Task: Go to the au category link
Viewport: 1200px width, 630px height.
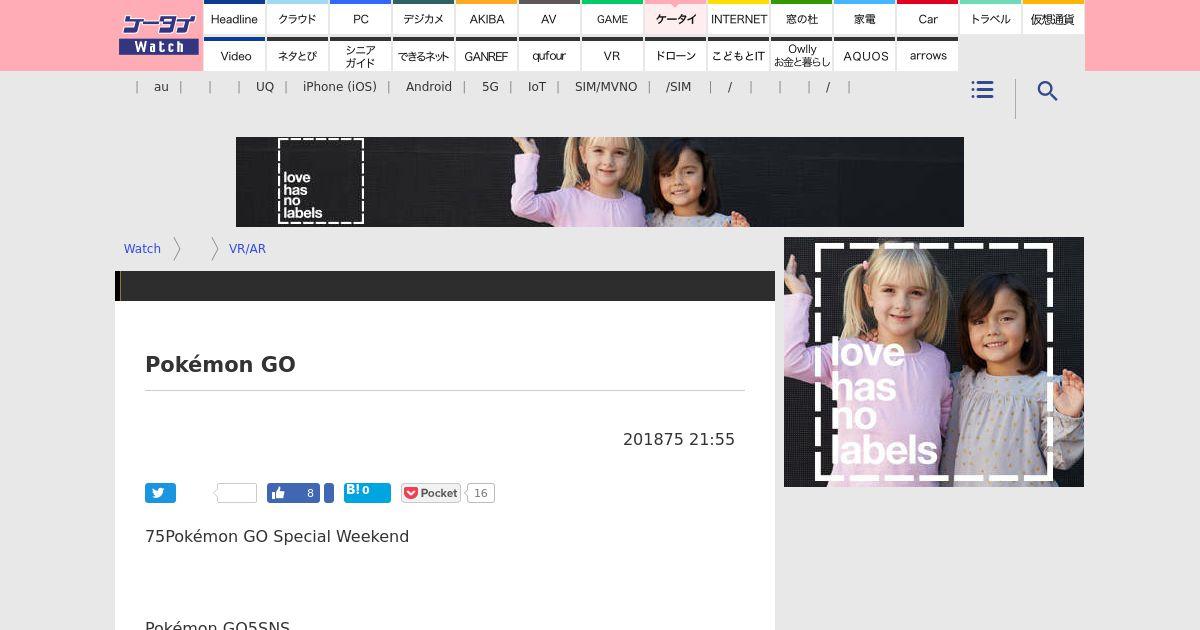Action: [x=161, y=87]
